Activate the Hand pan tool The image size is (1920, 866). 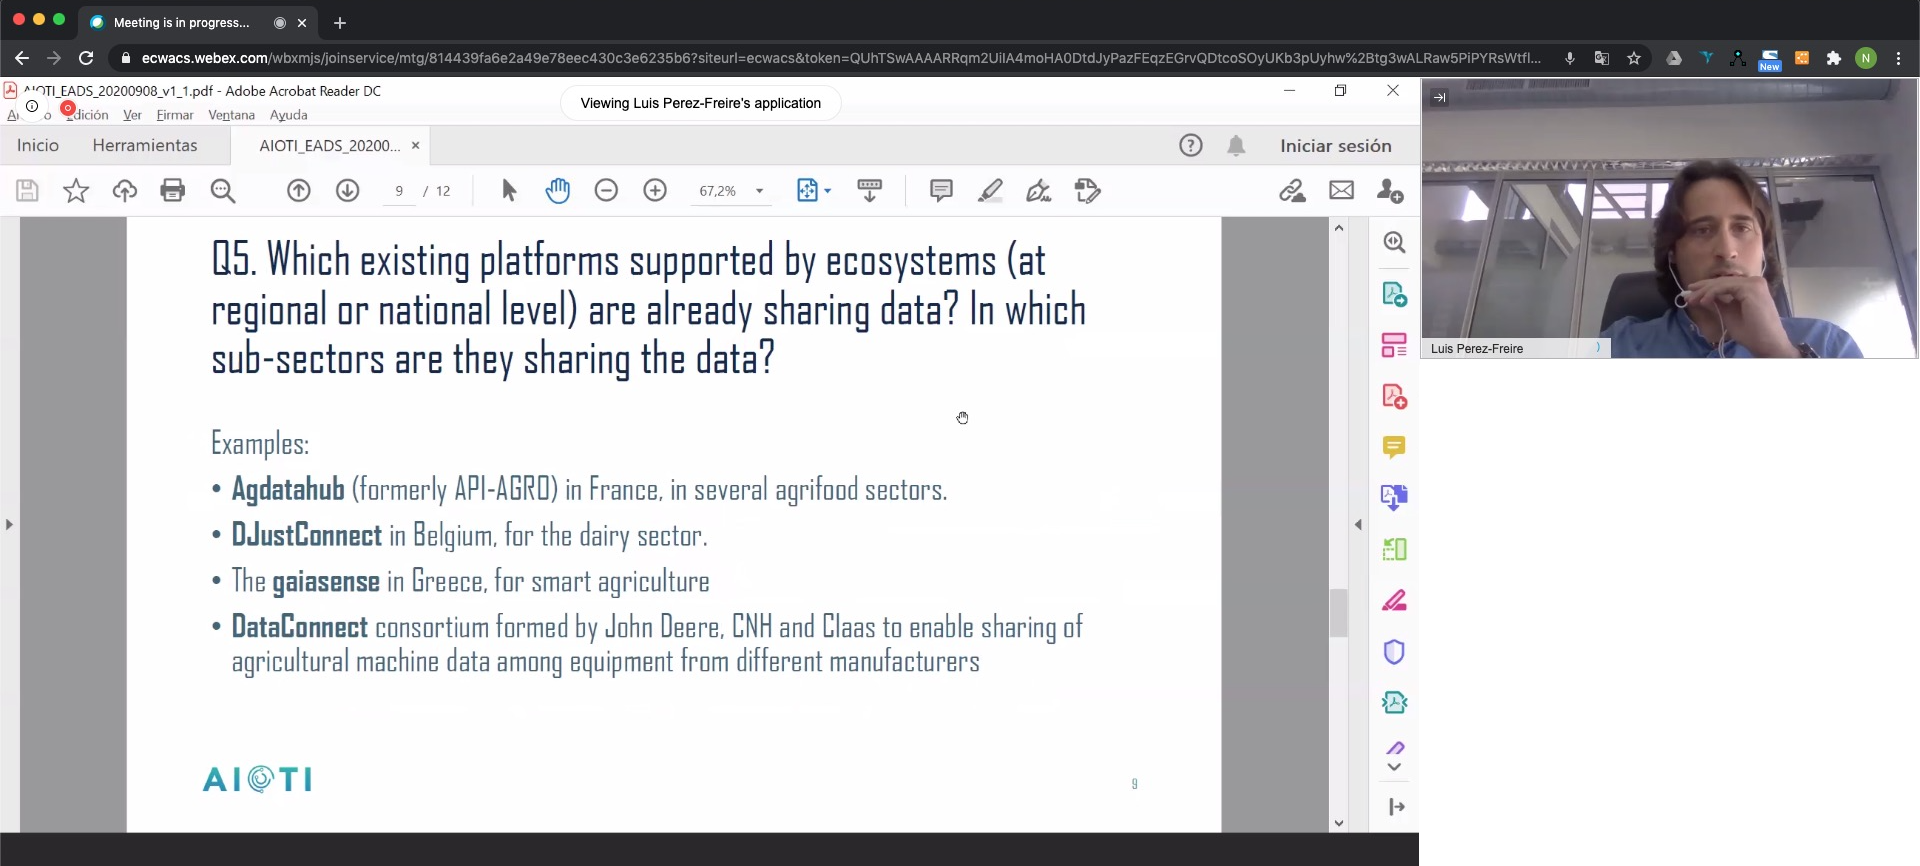pos(558,190)
